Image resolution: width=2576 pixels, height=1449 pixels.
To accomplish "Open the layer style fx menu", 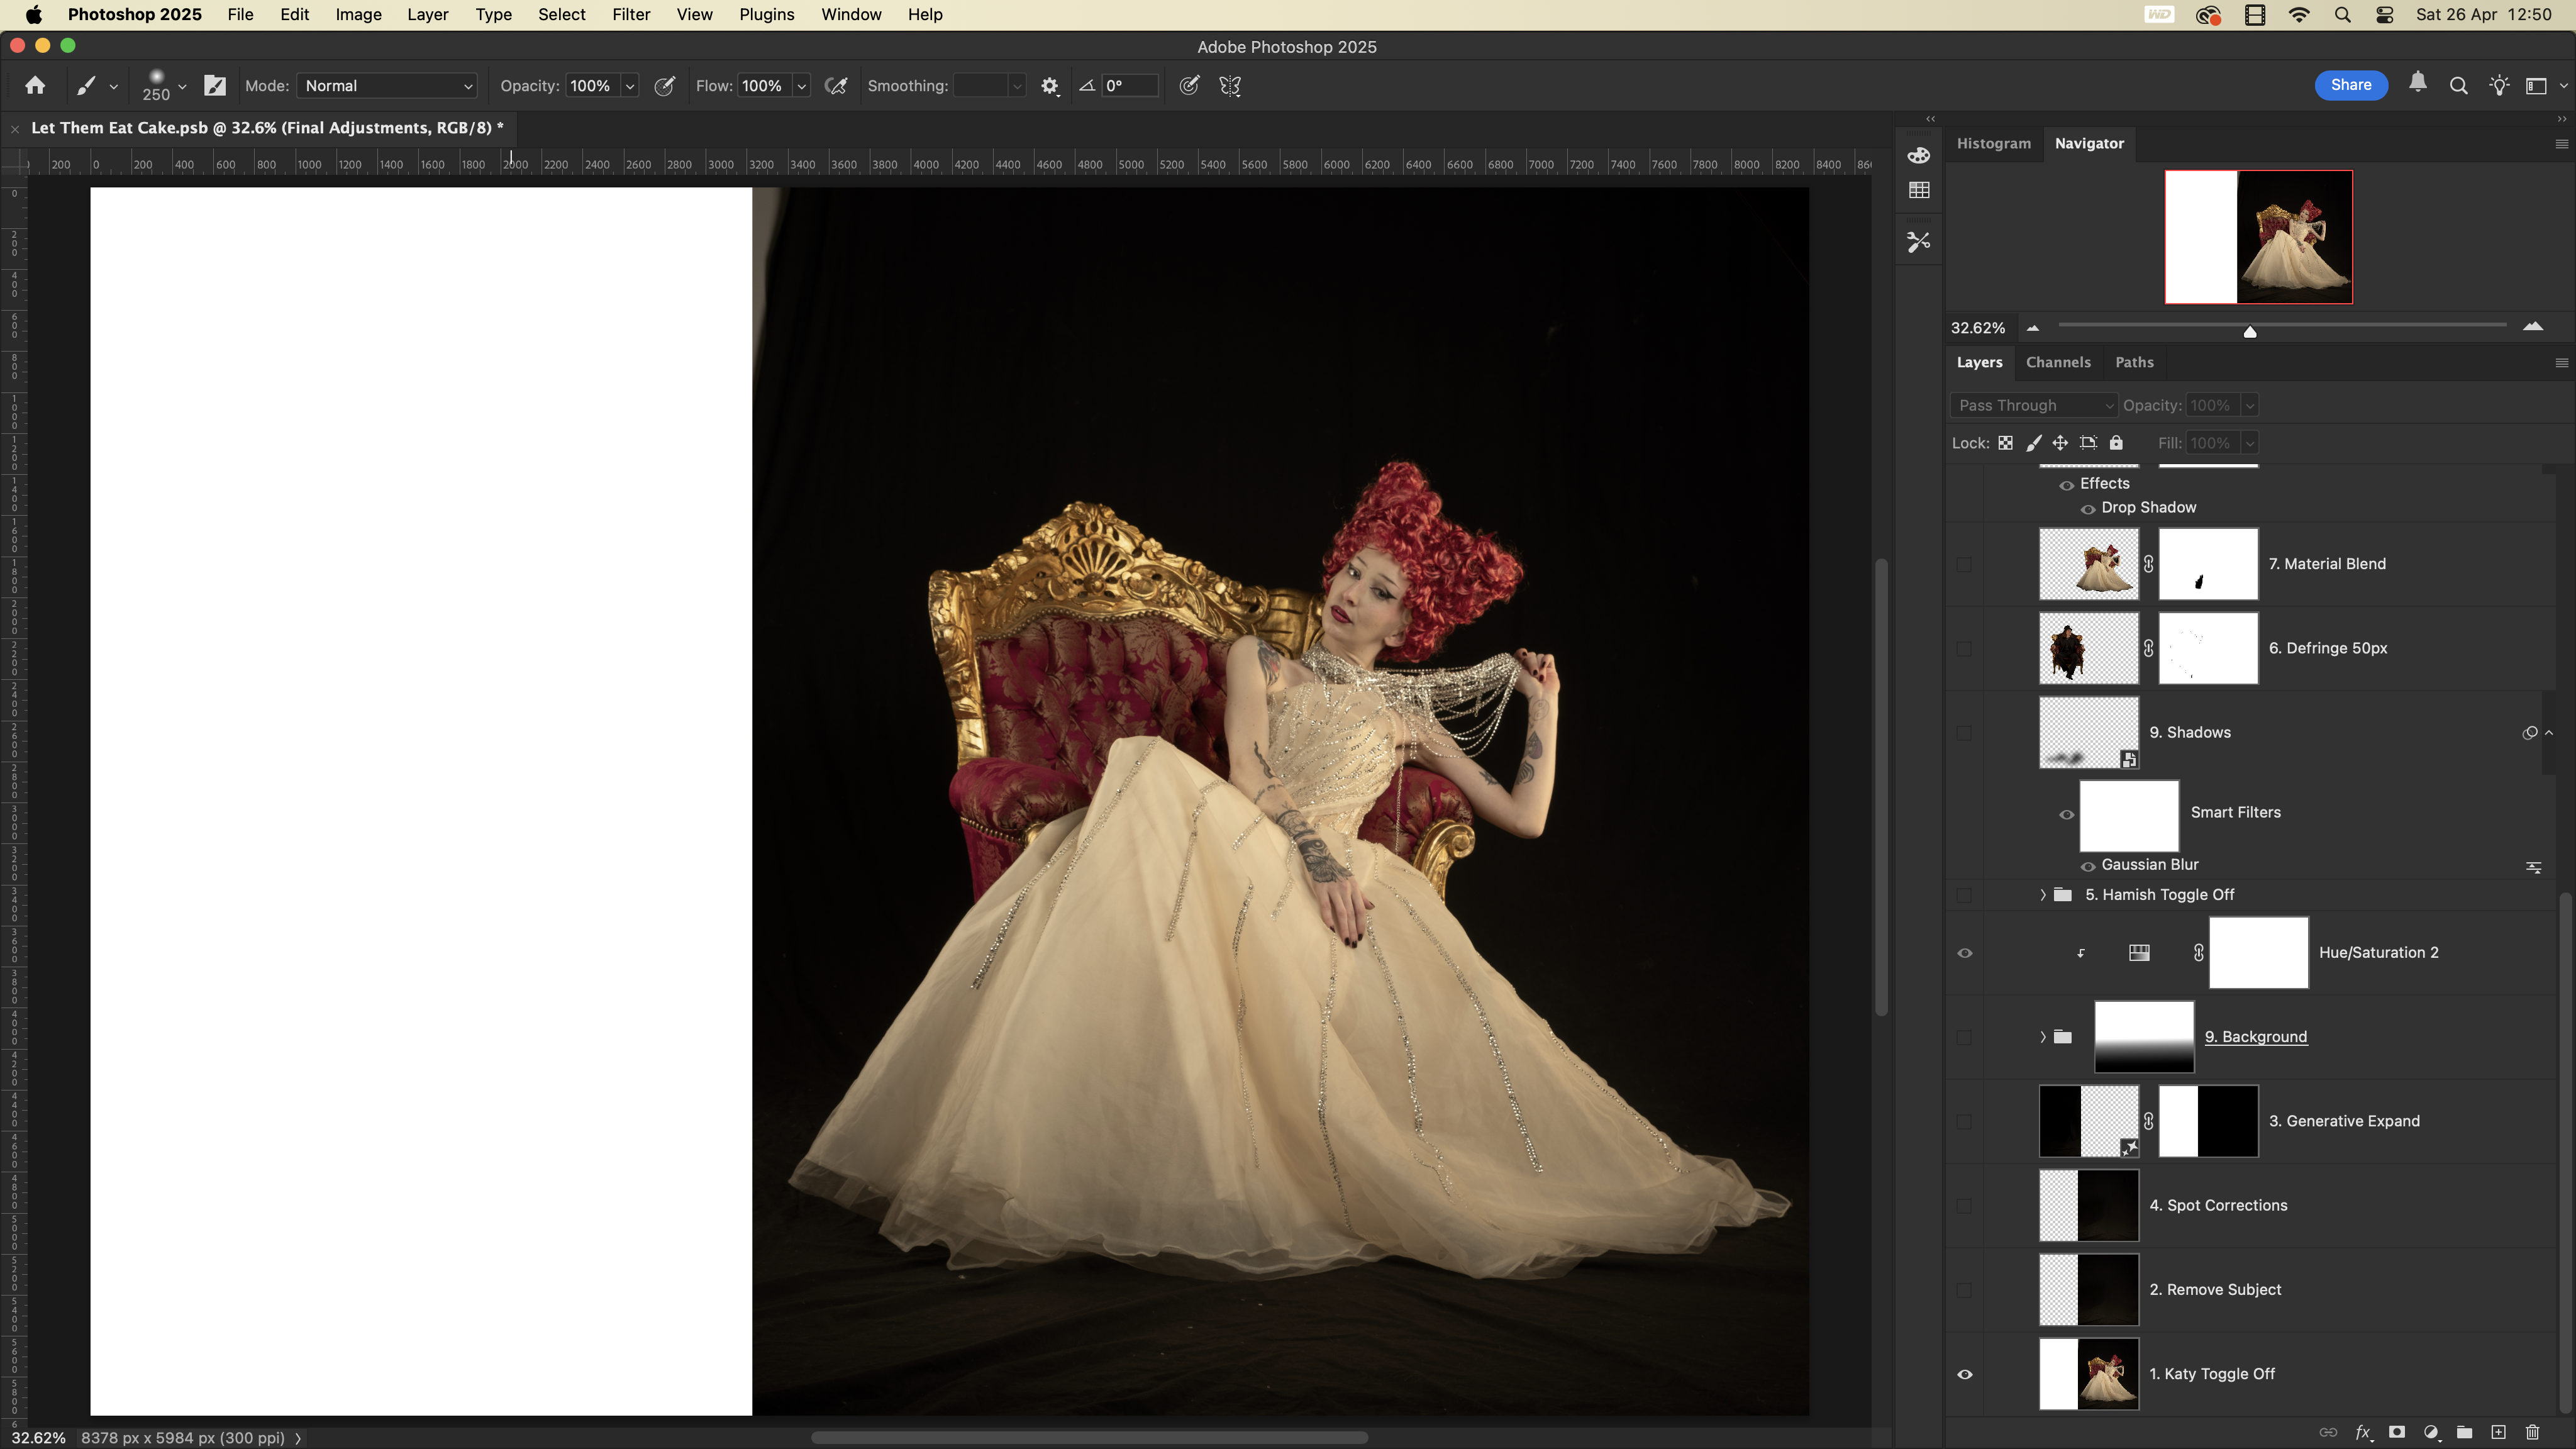I will tap(2363, 1432).
